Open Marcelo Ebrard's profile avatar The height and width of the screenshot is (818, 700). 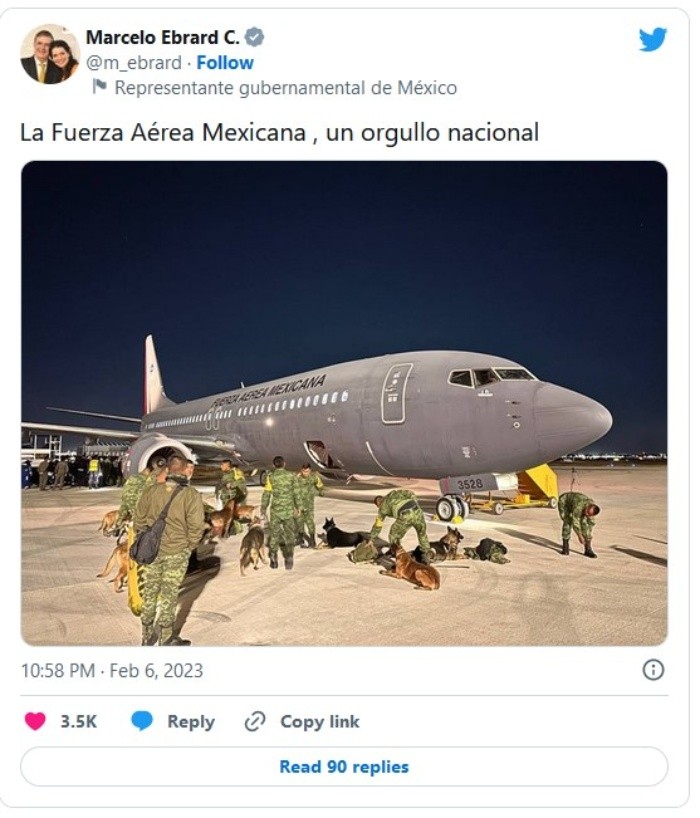click(x=49, y=53)
